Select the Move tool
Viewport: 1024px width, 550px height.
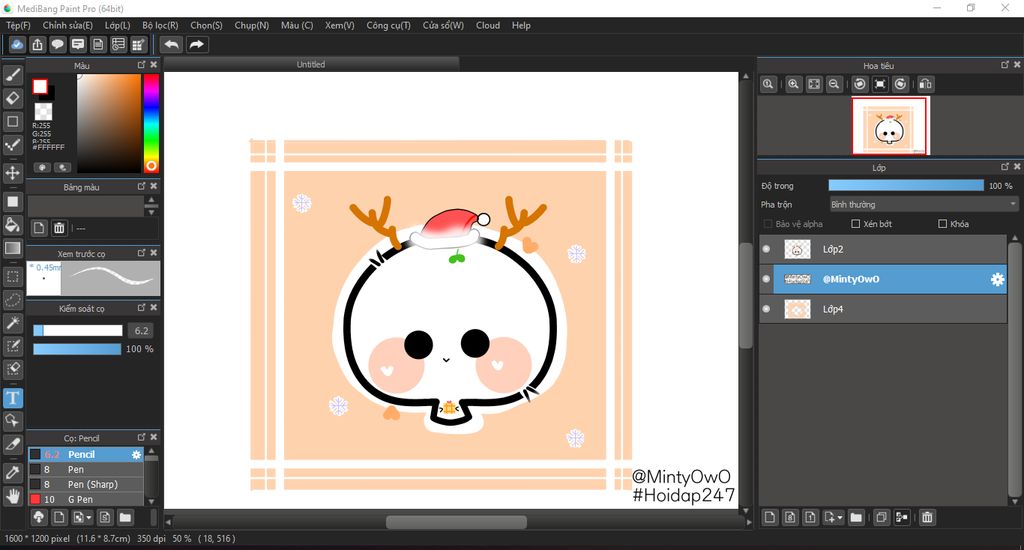(12, 173)
